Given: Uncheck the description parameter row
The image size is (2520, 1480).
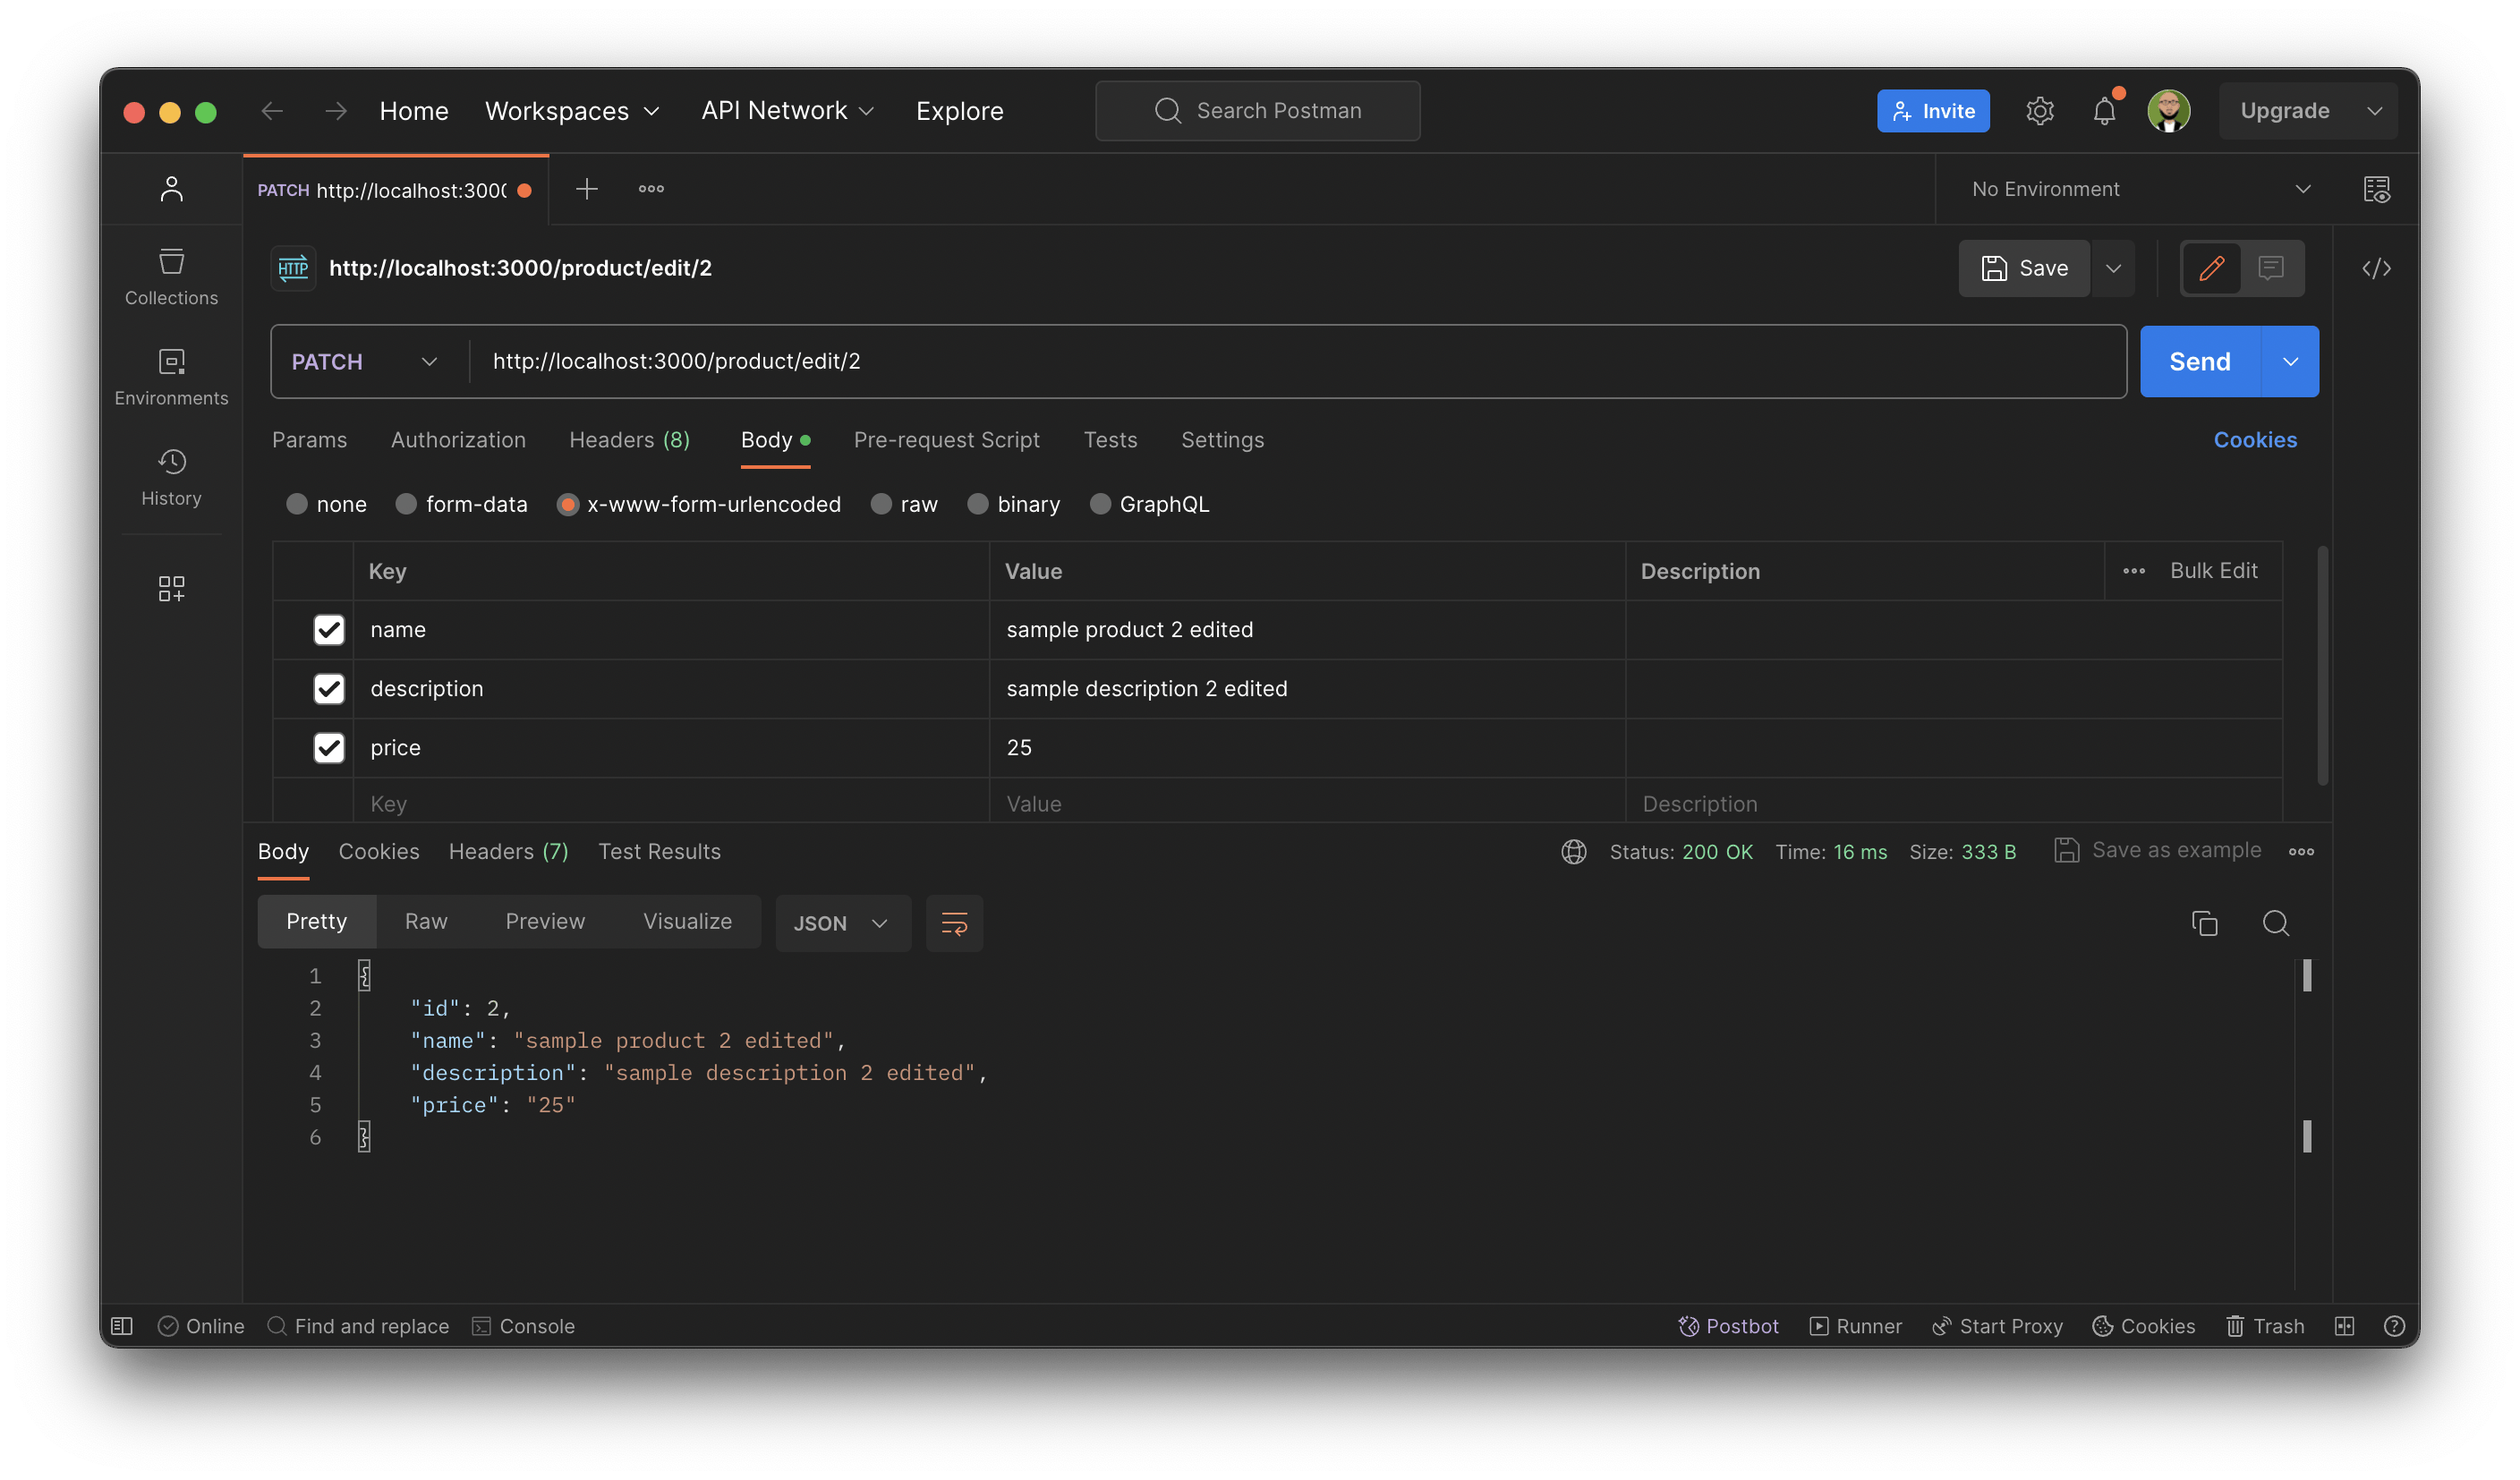Looking at the screenshot, I should (x=329, y=688).
